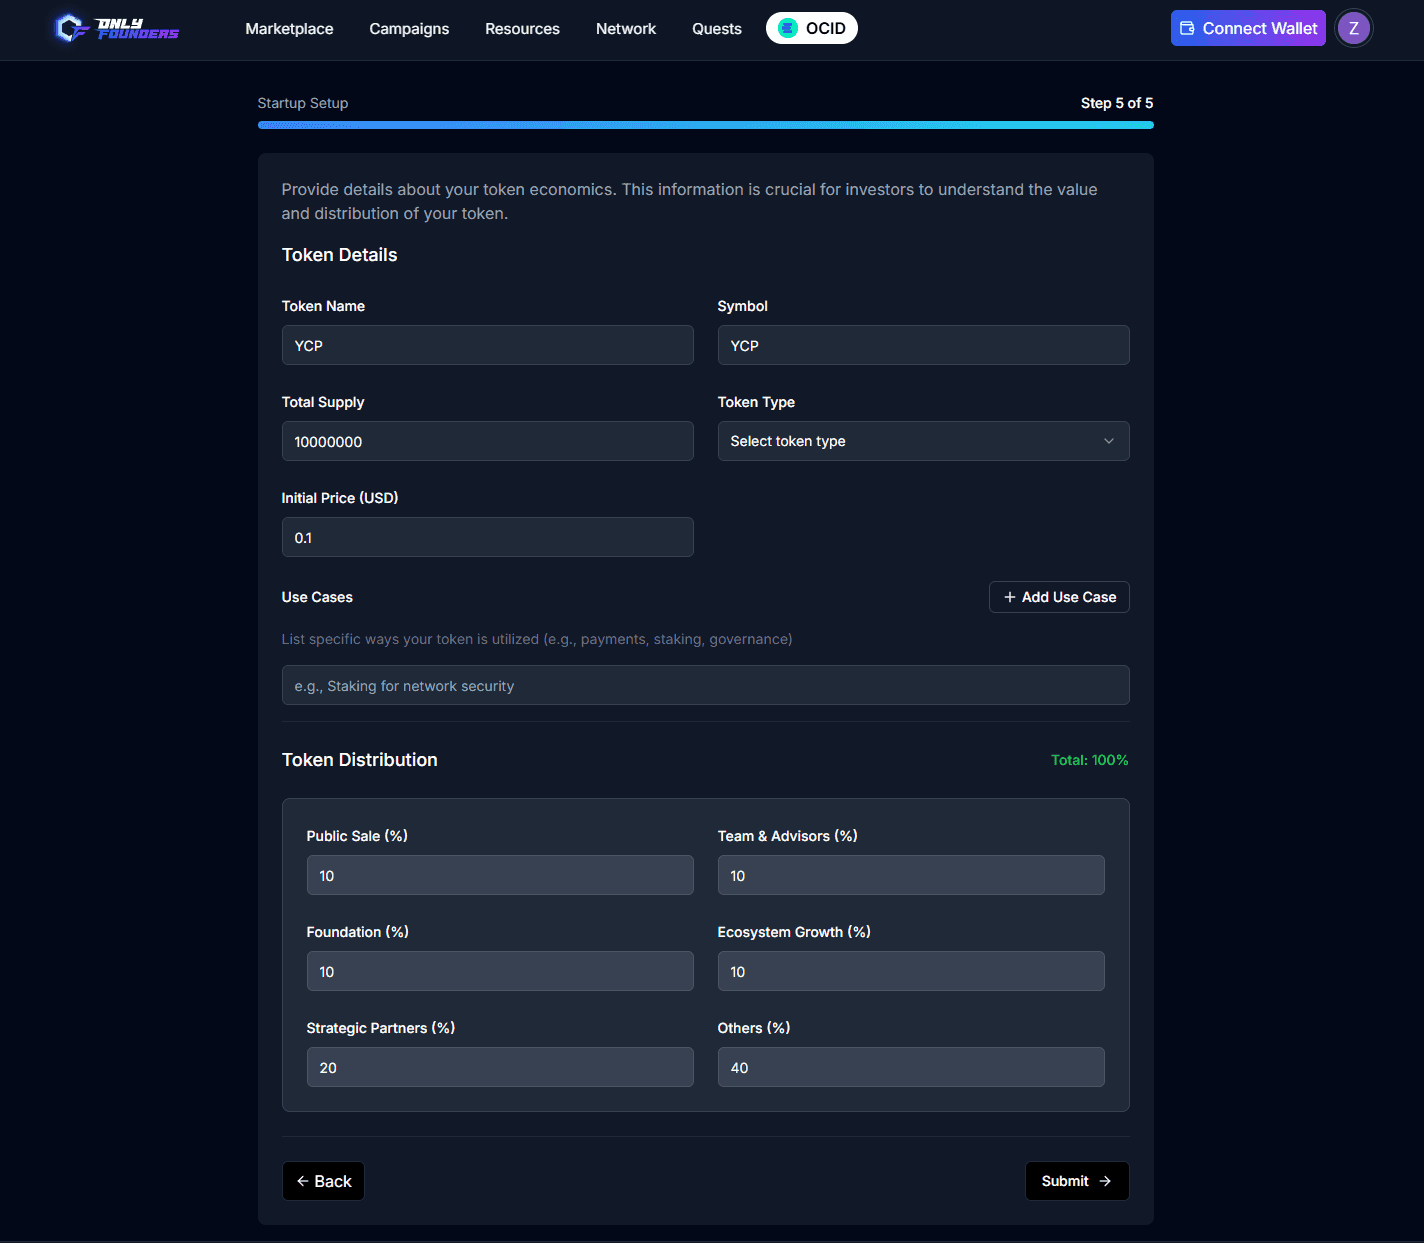Image resolution: width=1424 pixels, height=1243 pixels.
Task: Edit the Initial Price (USD) field
Action: (487, 537)
